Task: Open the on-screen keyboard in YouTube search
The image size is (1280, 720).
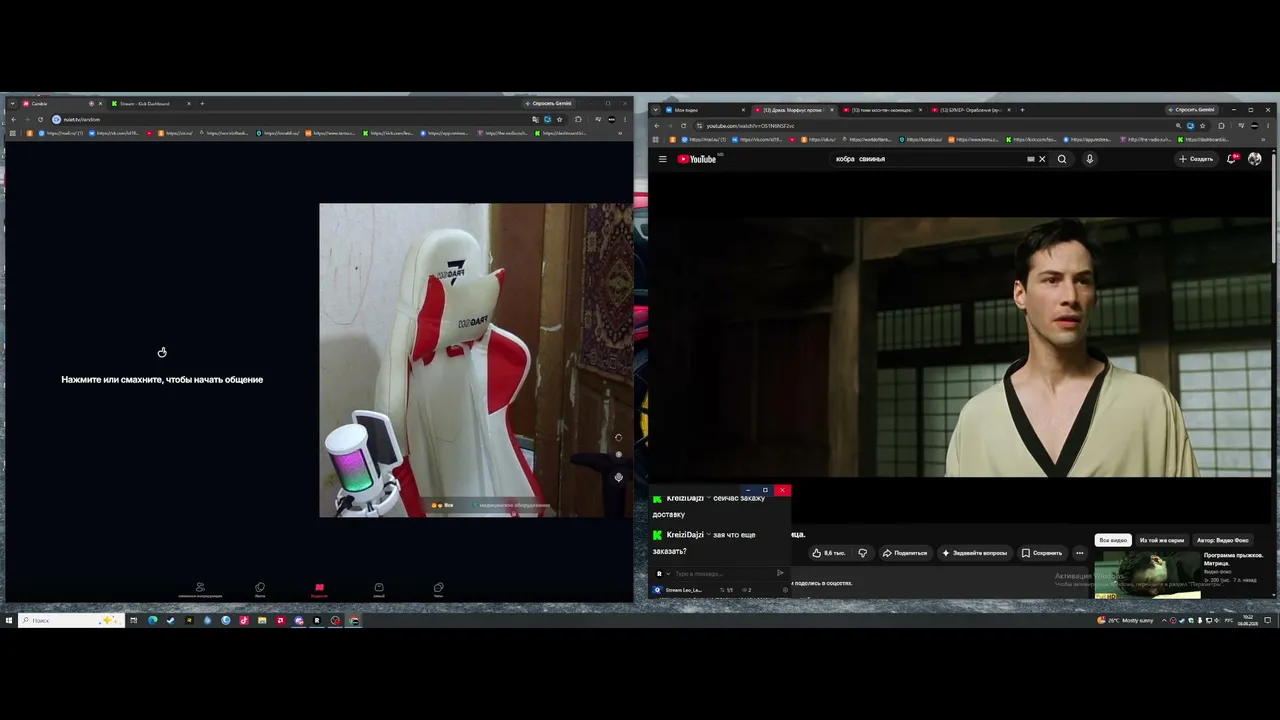Action: coord(1030,159)
